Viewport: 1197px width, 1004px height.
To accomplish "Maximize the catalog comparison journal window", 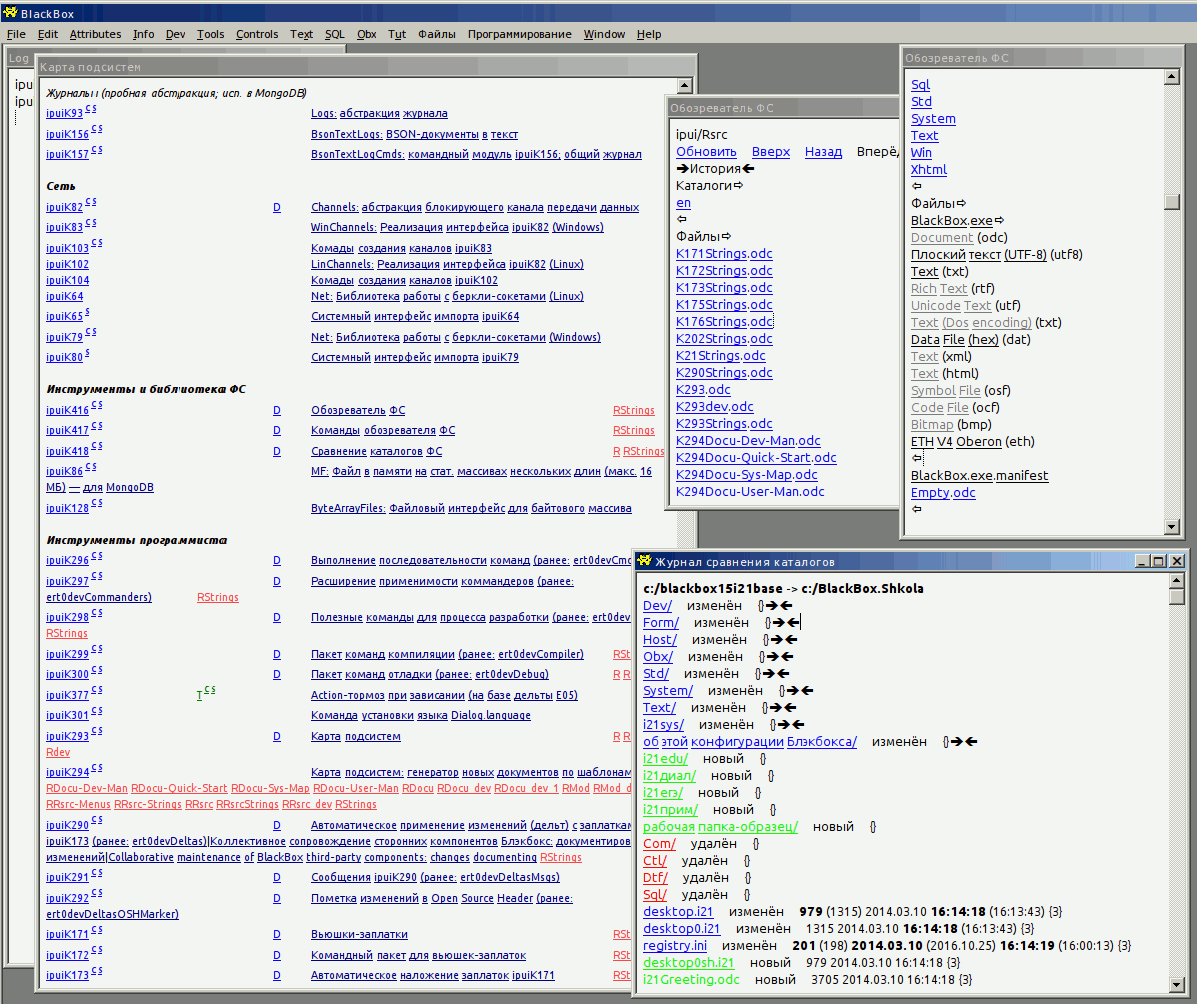I will click(1159, 561).
